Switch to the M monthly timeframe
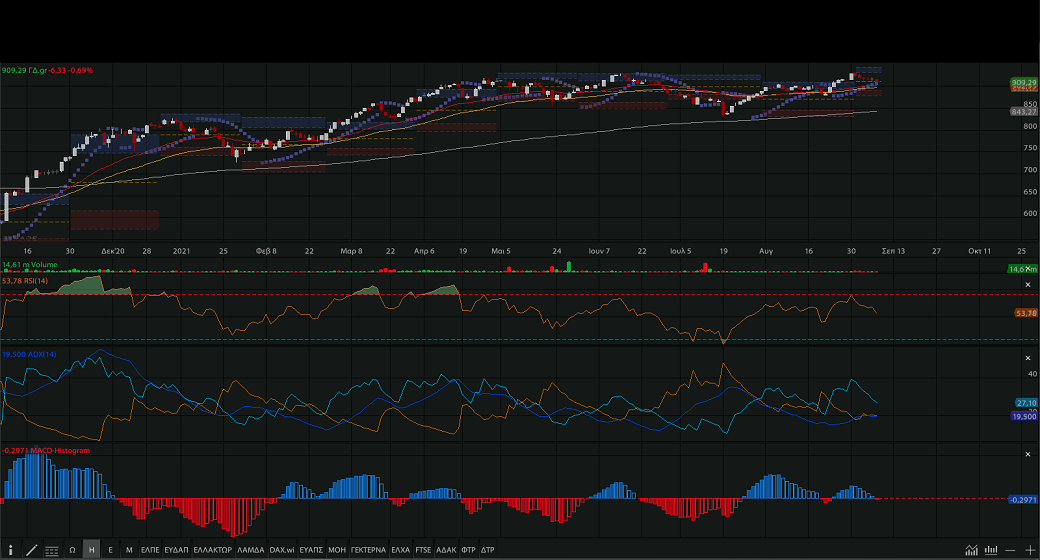The image size is (1040, 560). tap(129, 550)
